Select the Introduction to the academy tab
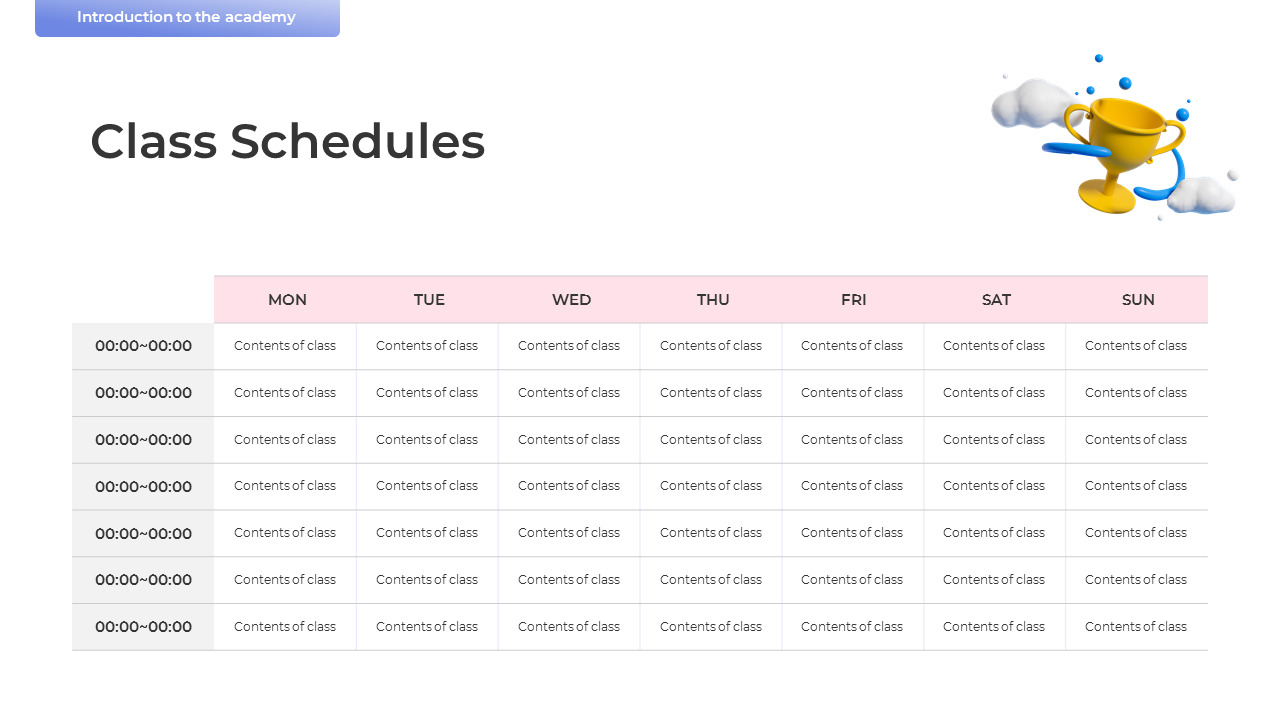This screenshot has height=720, width=1280. 187,17
